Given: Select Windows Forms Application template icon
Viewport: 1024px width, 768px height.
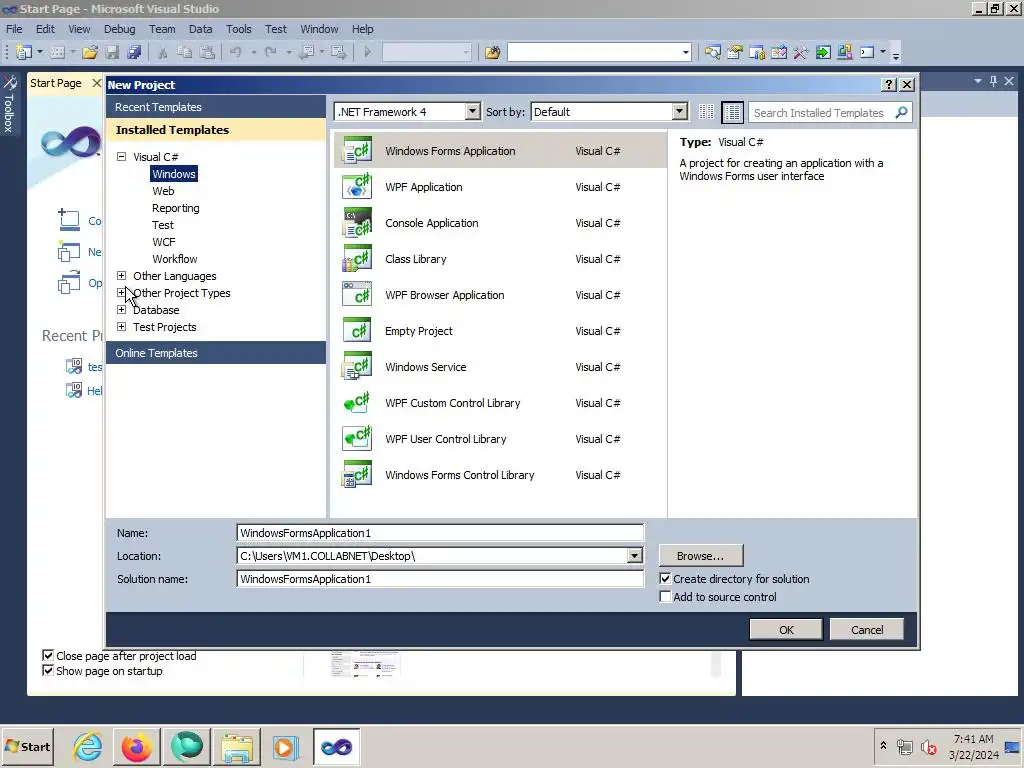Looking at the screenshot, I should click(x=357, y=151).
